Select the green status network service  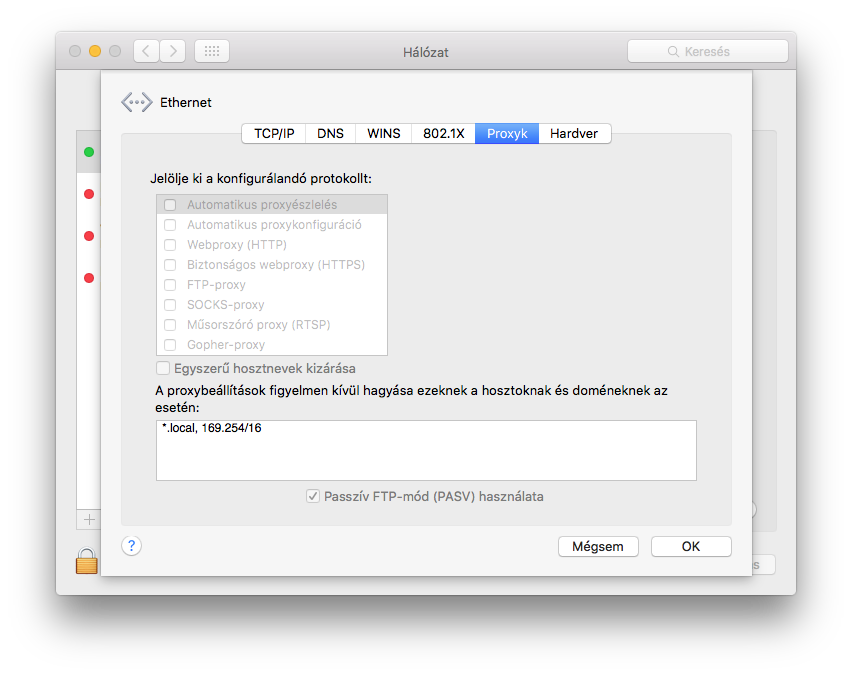pos(89,152)
